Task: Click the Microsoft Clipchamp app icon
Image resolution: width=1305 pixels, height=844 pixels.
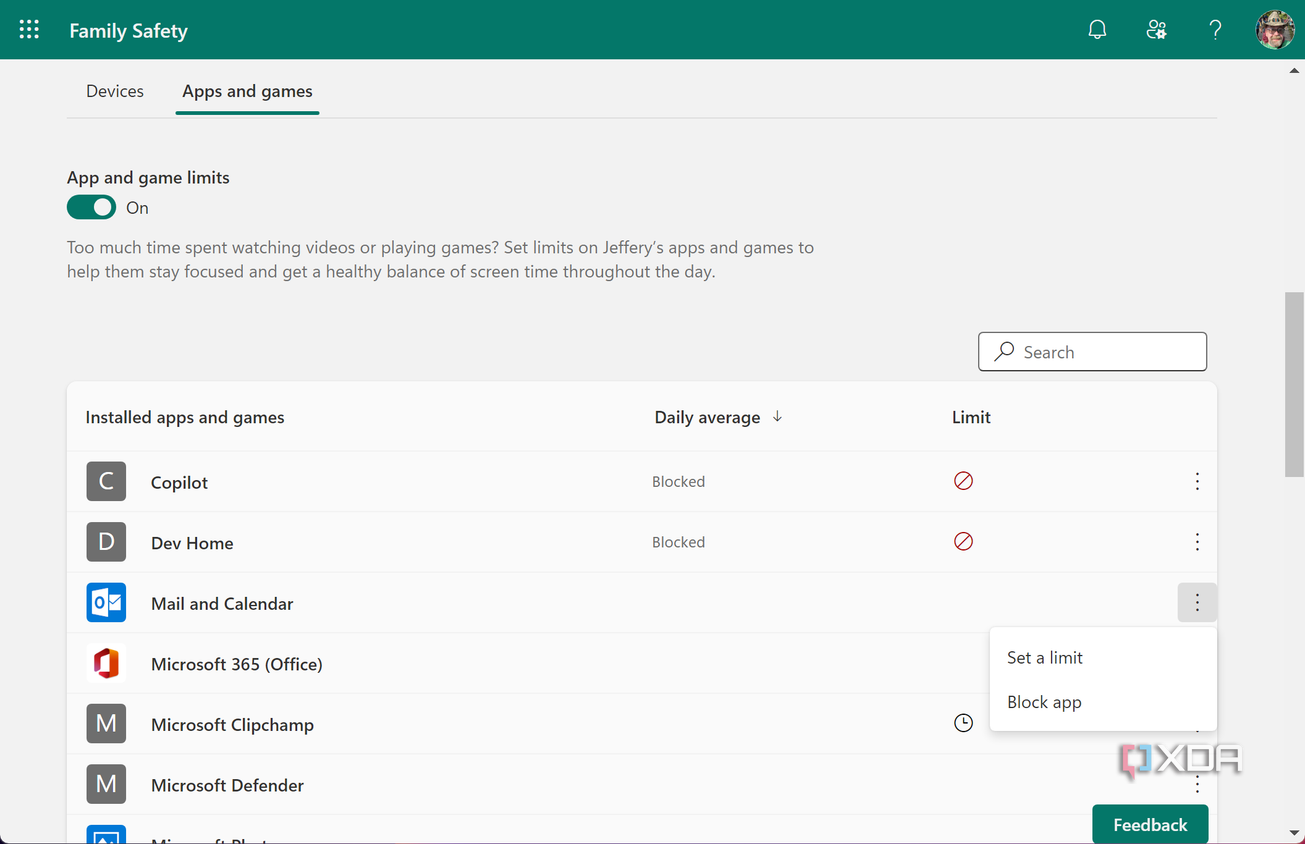Action: 106,724
